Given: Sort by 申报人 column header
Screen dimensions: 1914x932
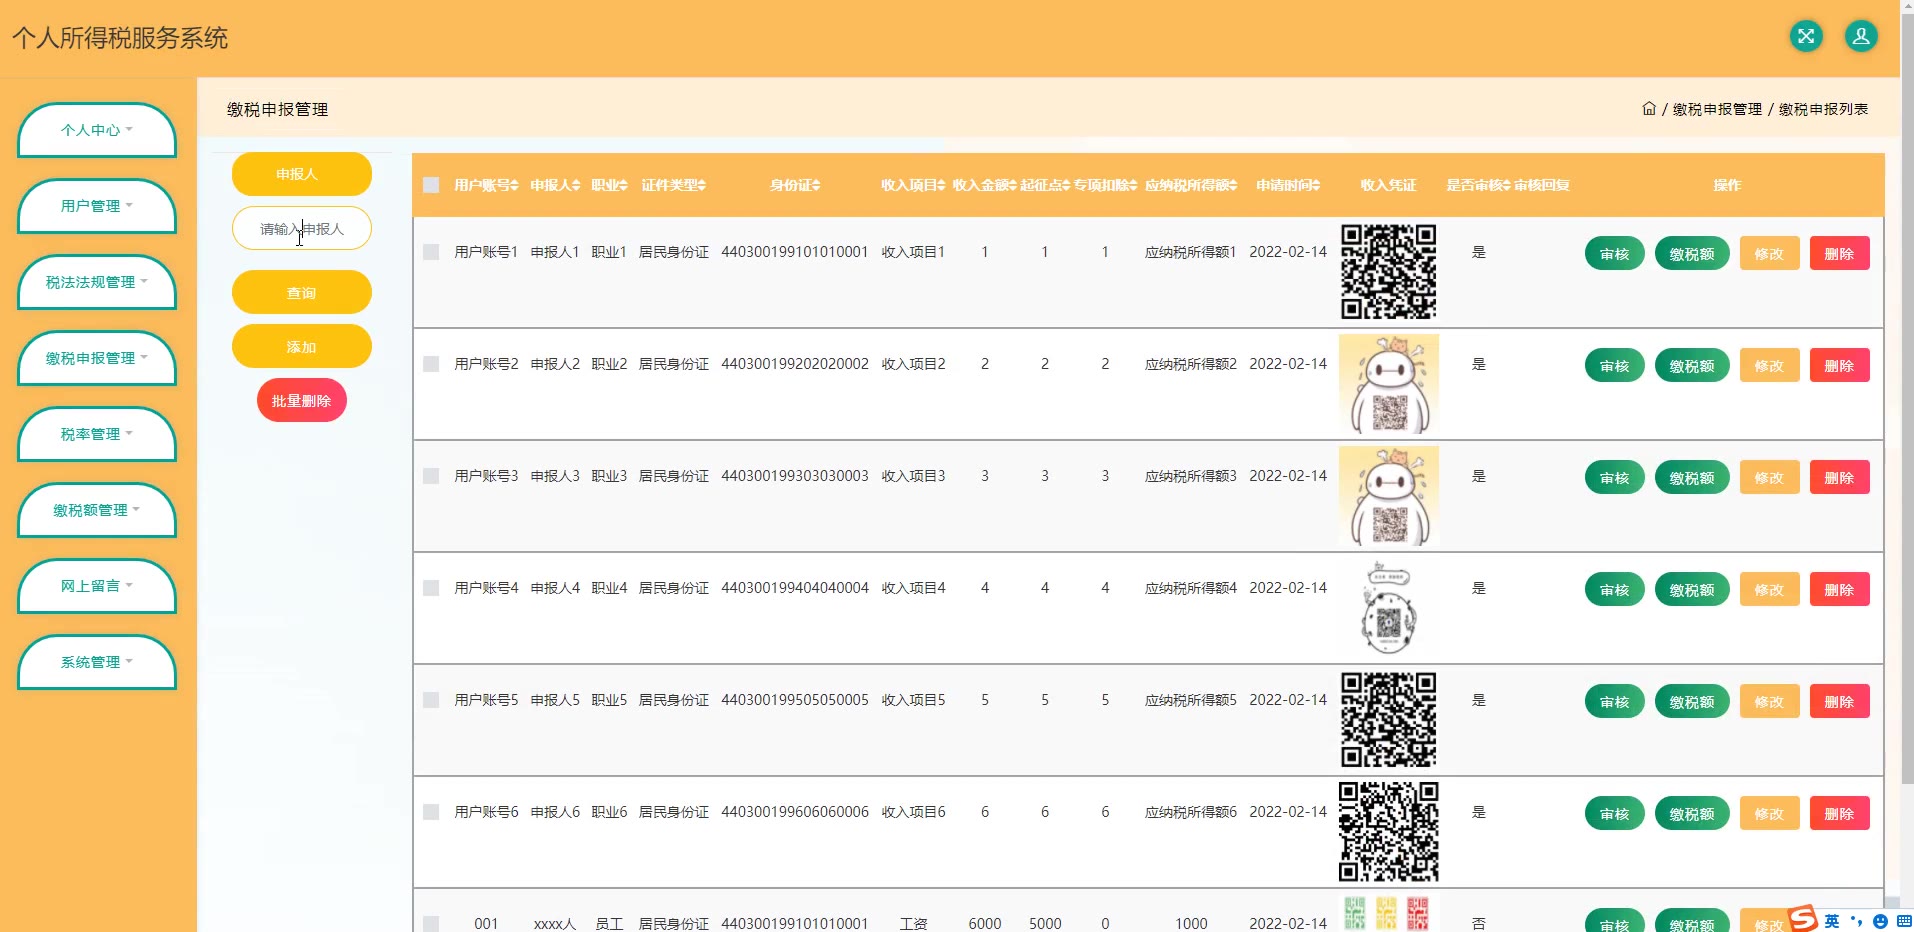Looking at the screenshot, I should pyautogui.click(x=555, y=185).
